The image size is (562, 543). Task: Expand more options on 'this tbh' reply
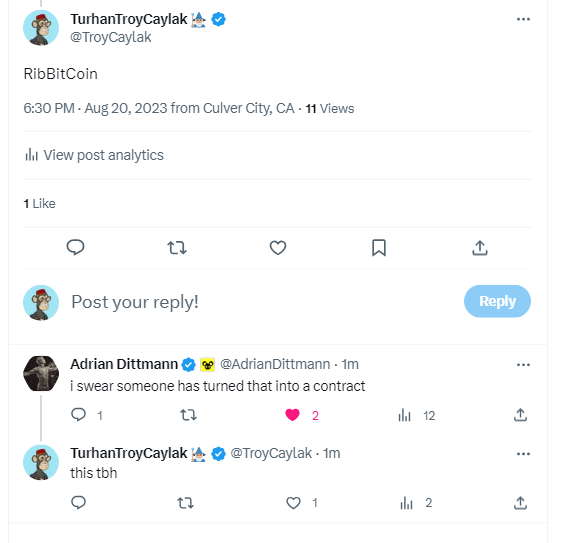523,454
